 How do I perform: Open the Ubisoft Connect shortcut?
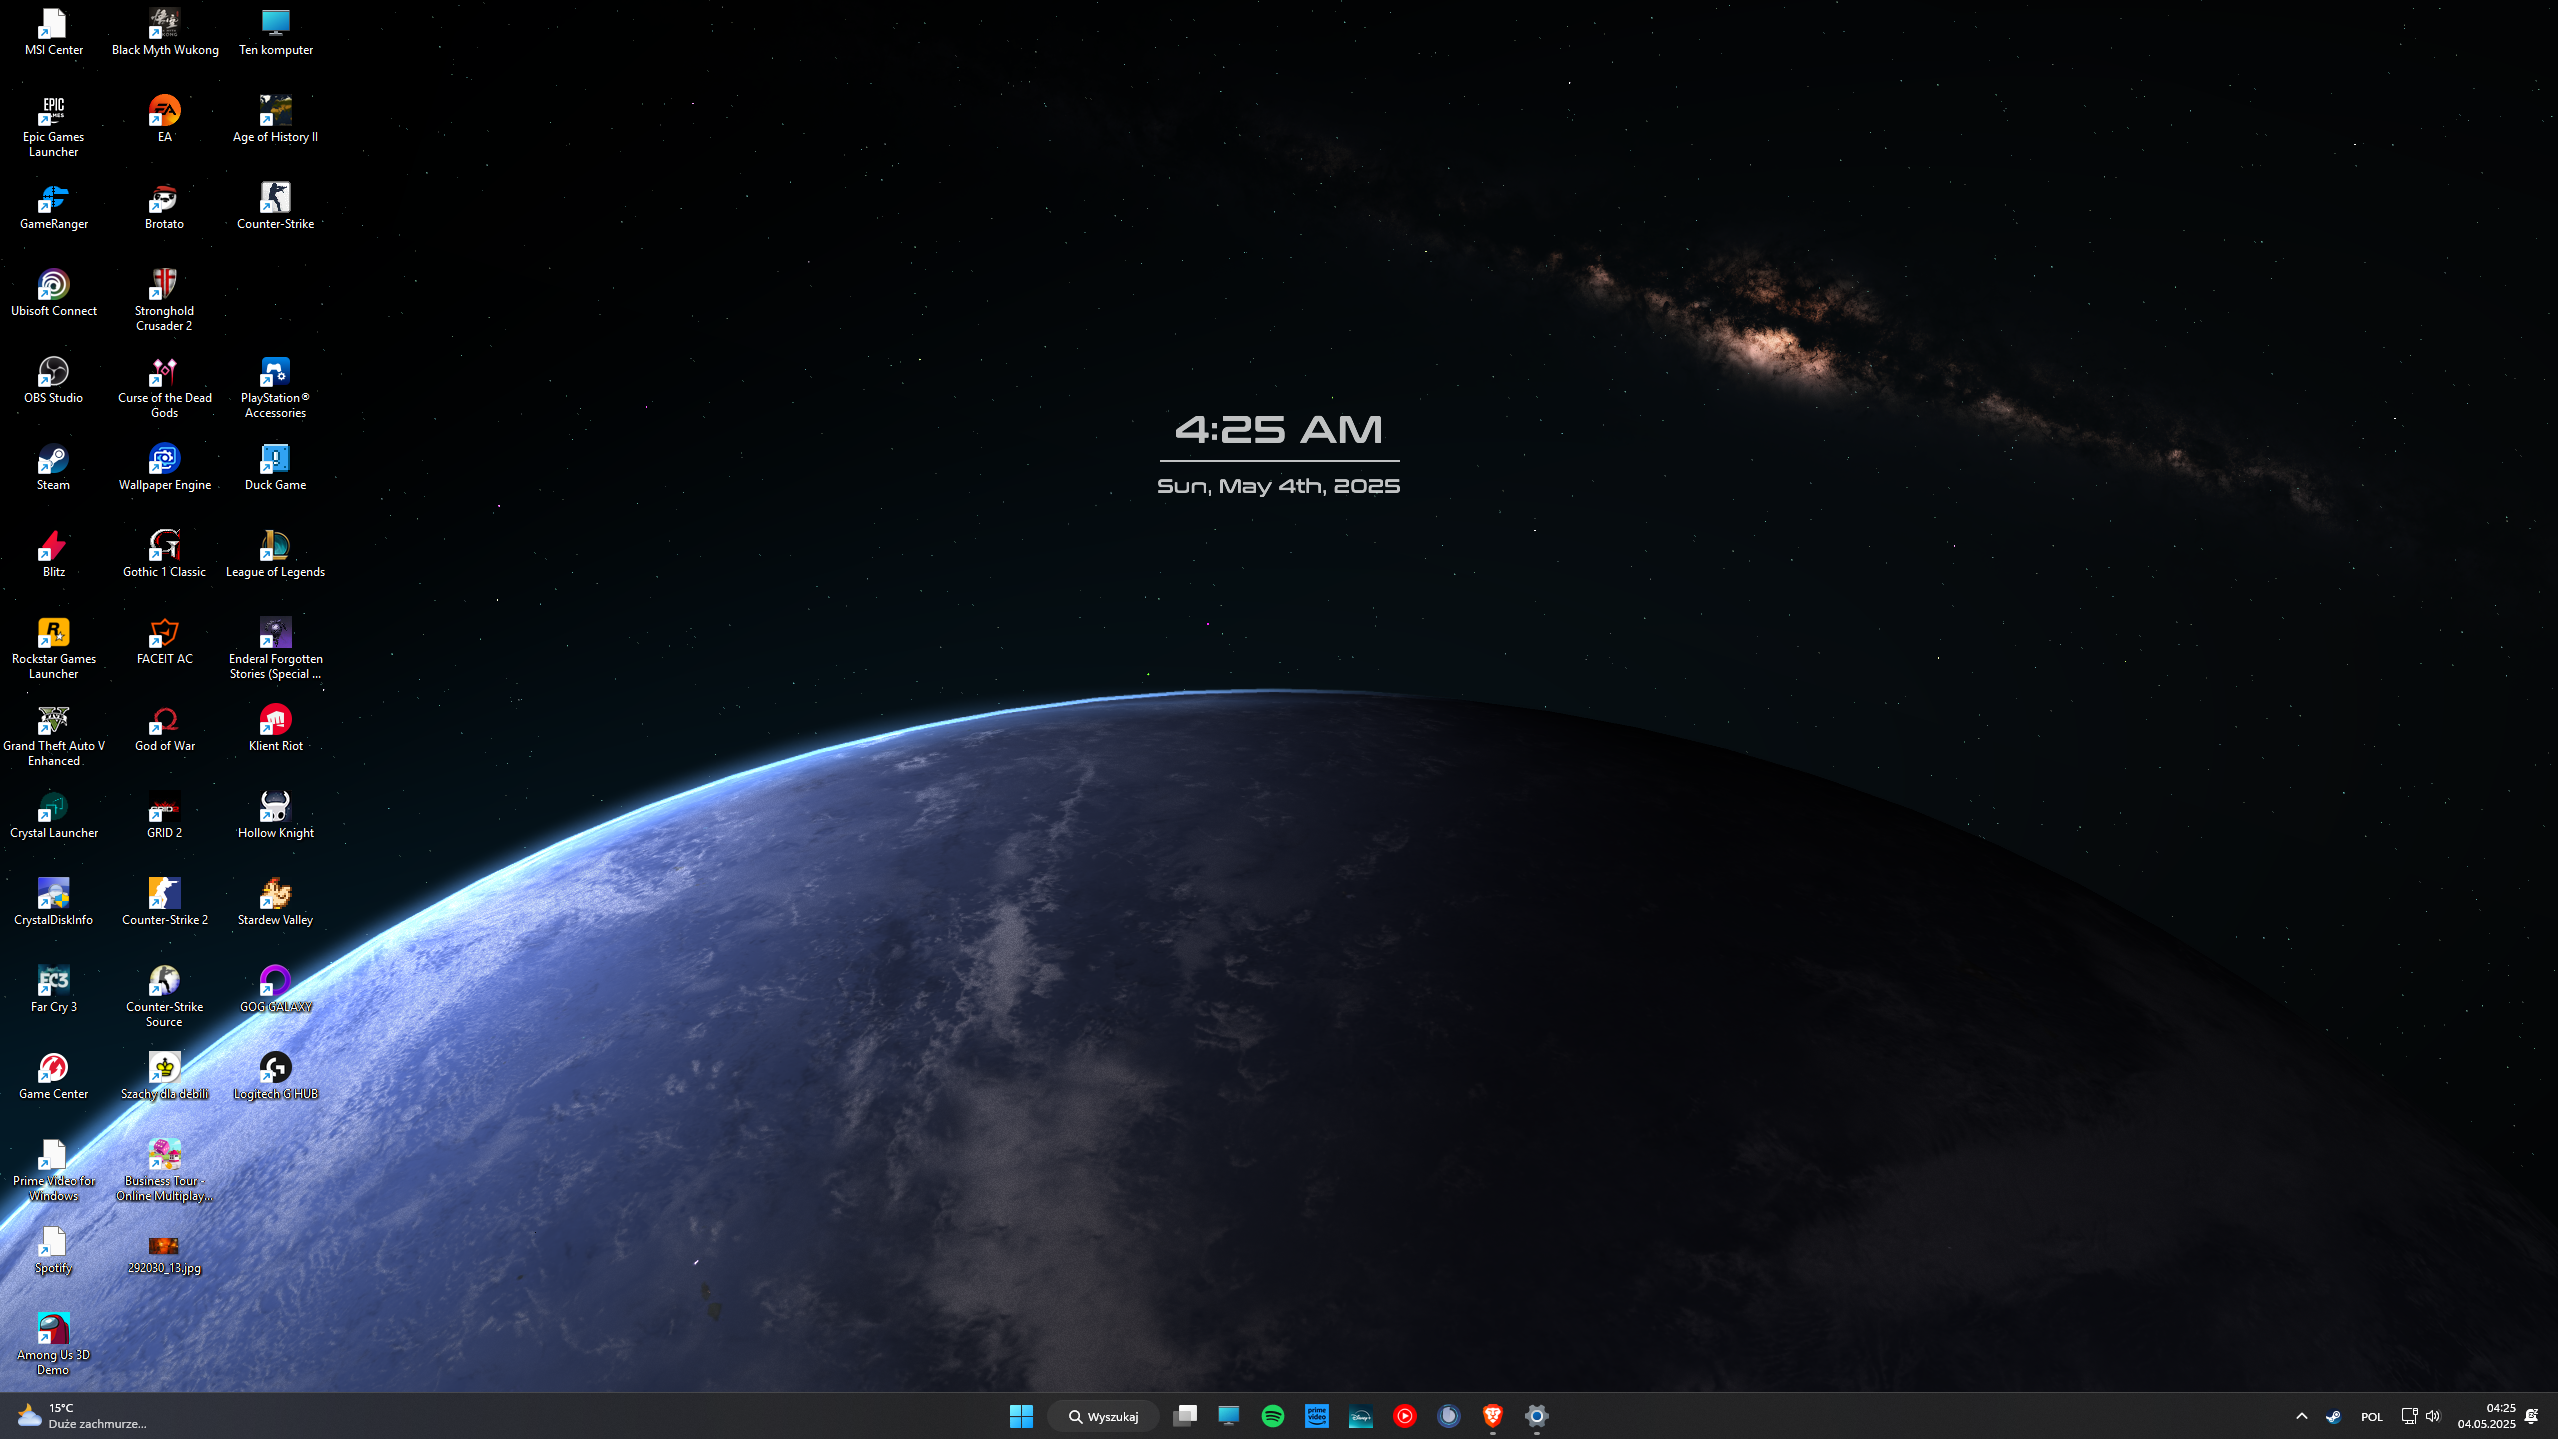(x=54, y=293)
